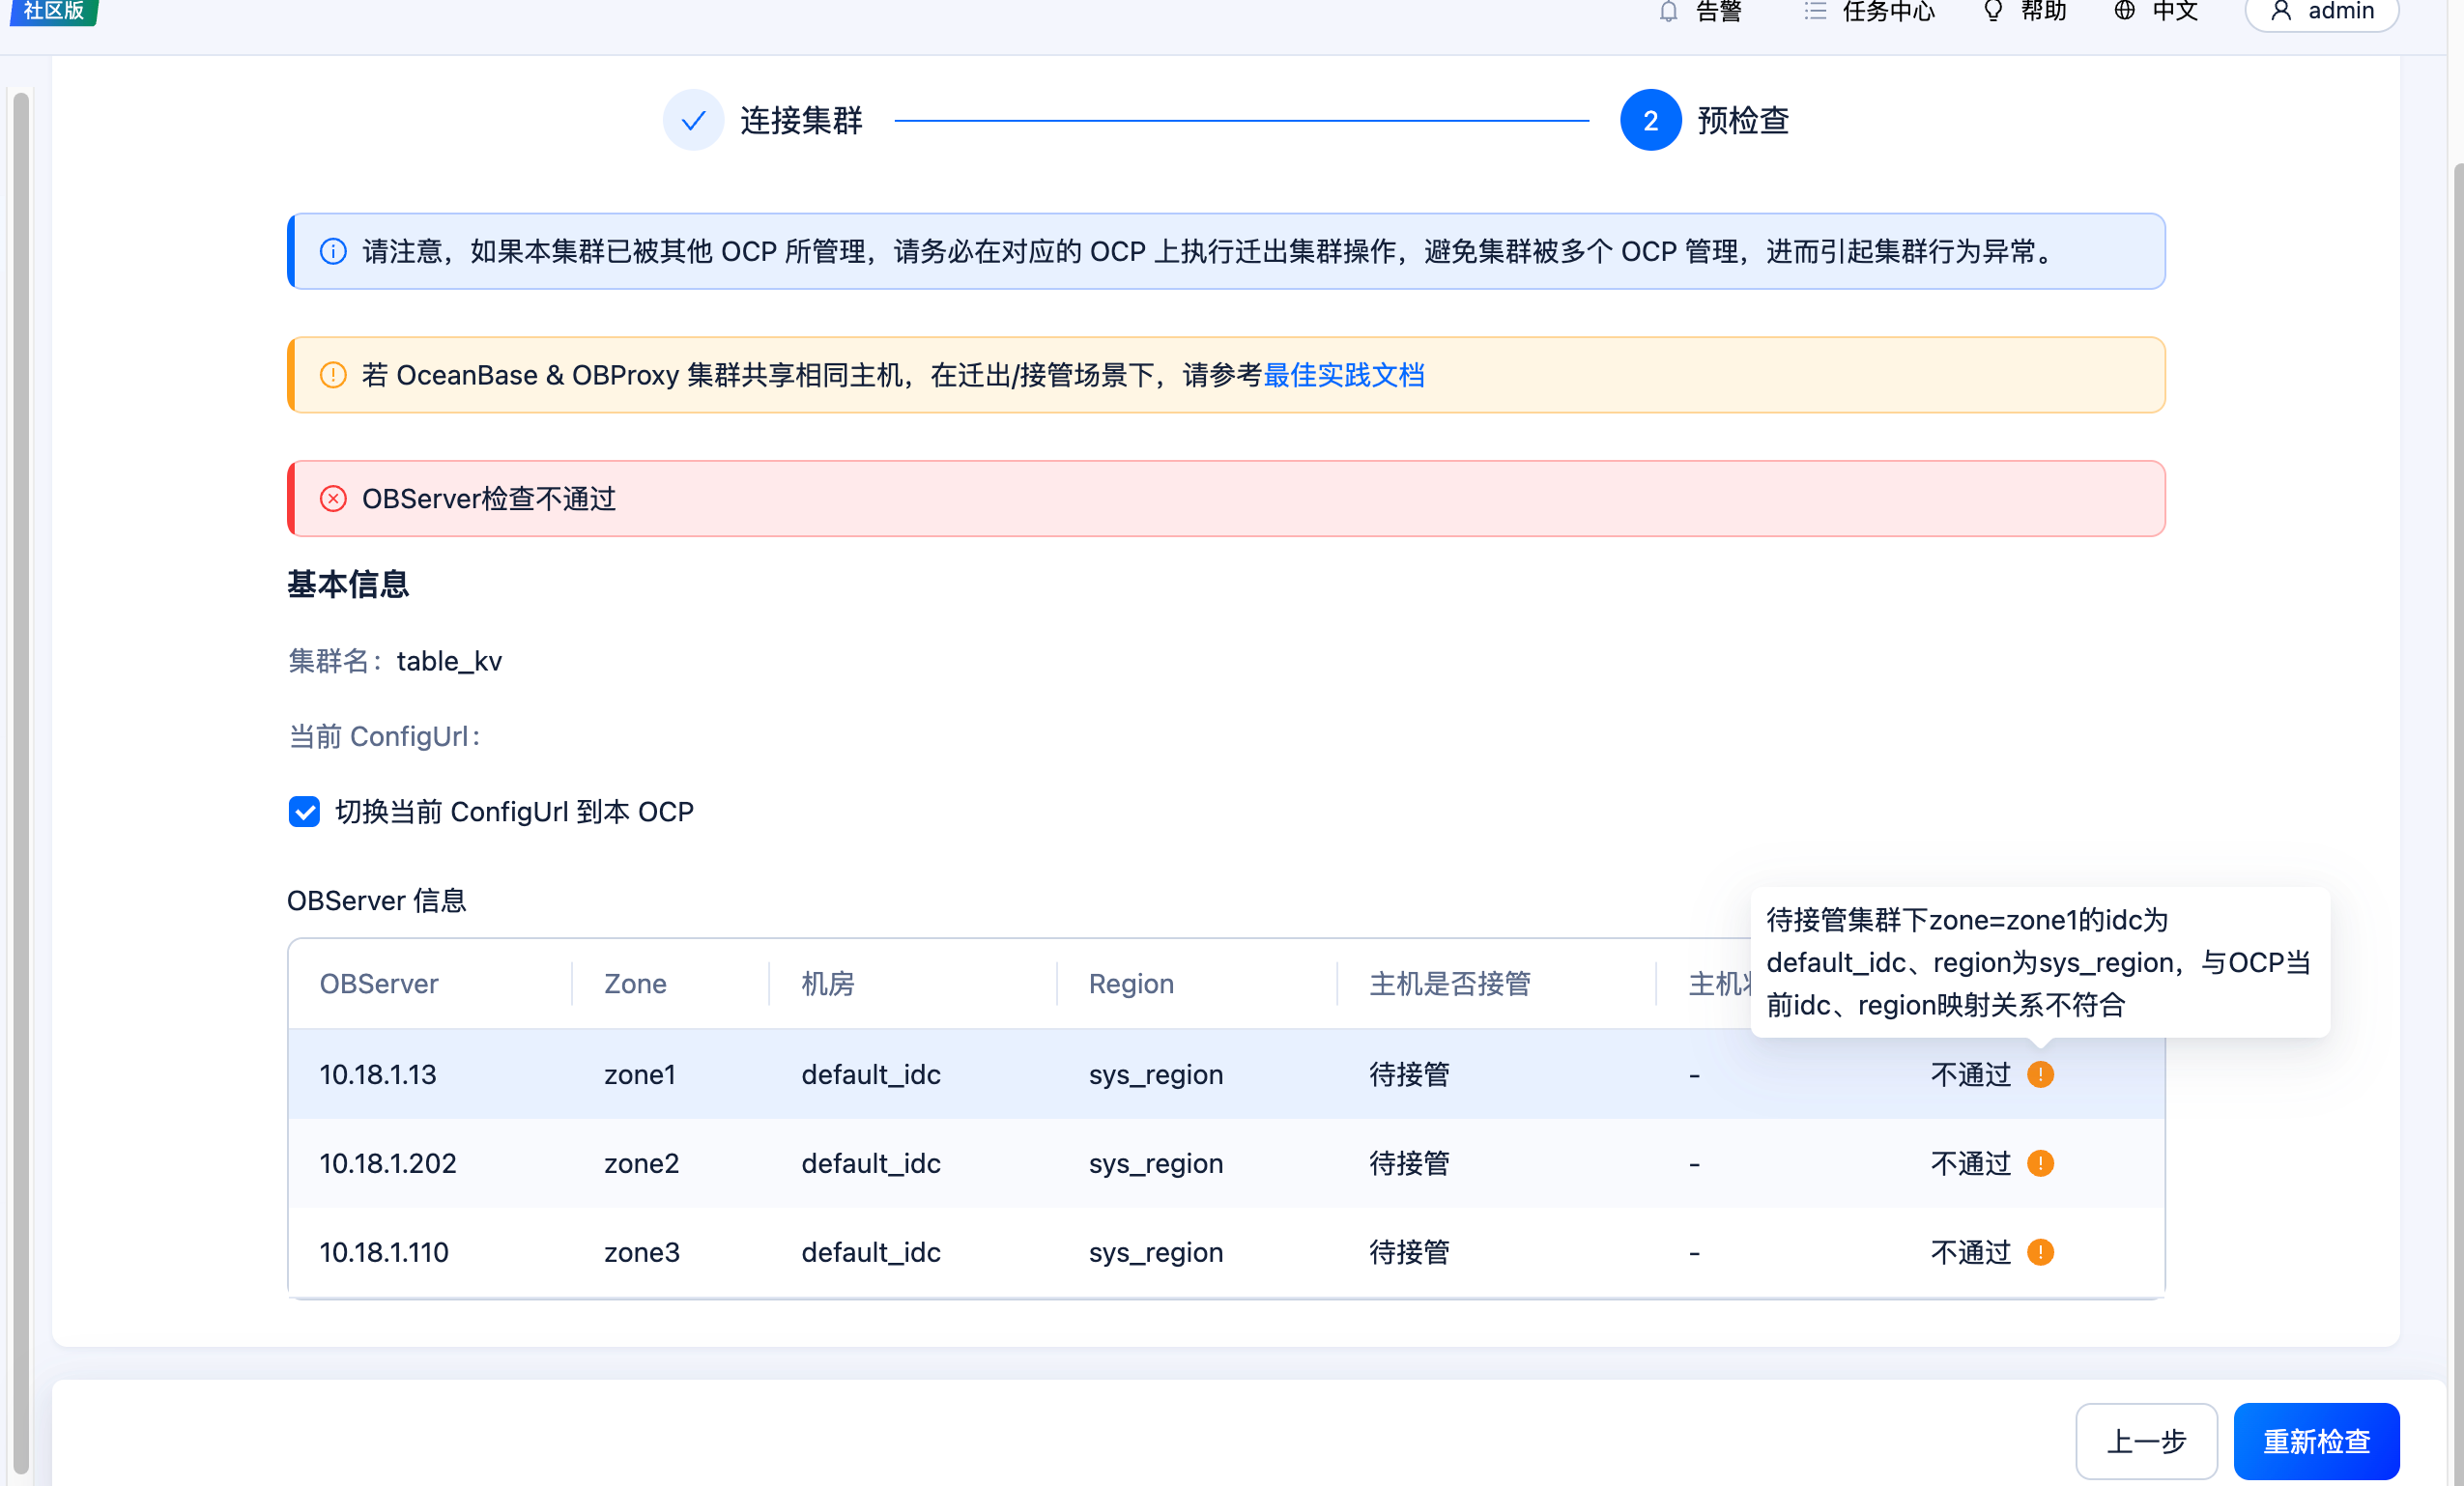Click the 社区版 edition badge
The image size is (2464, 1486).
53,11
